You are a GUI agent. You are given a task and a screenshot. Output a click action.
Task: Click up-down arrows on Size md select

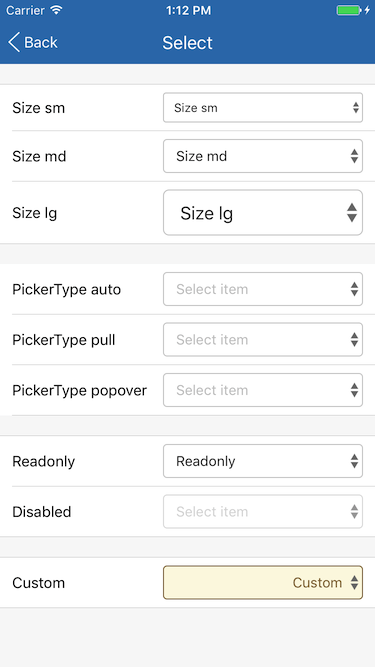(354, 156)
